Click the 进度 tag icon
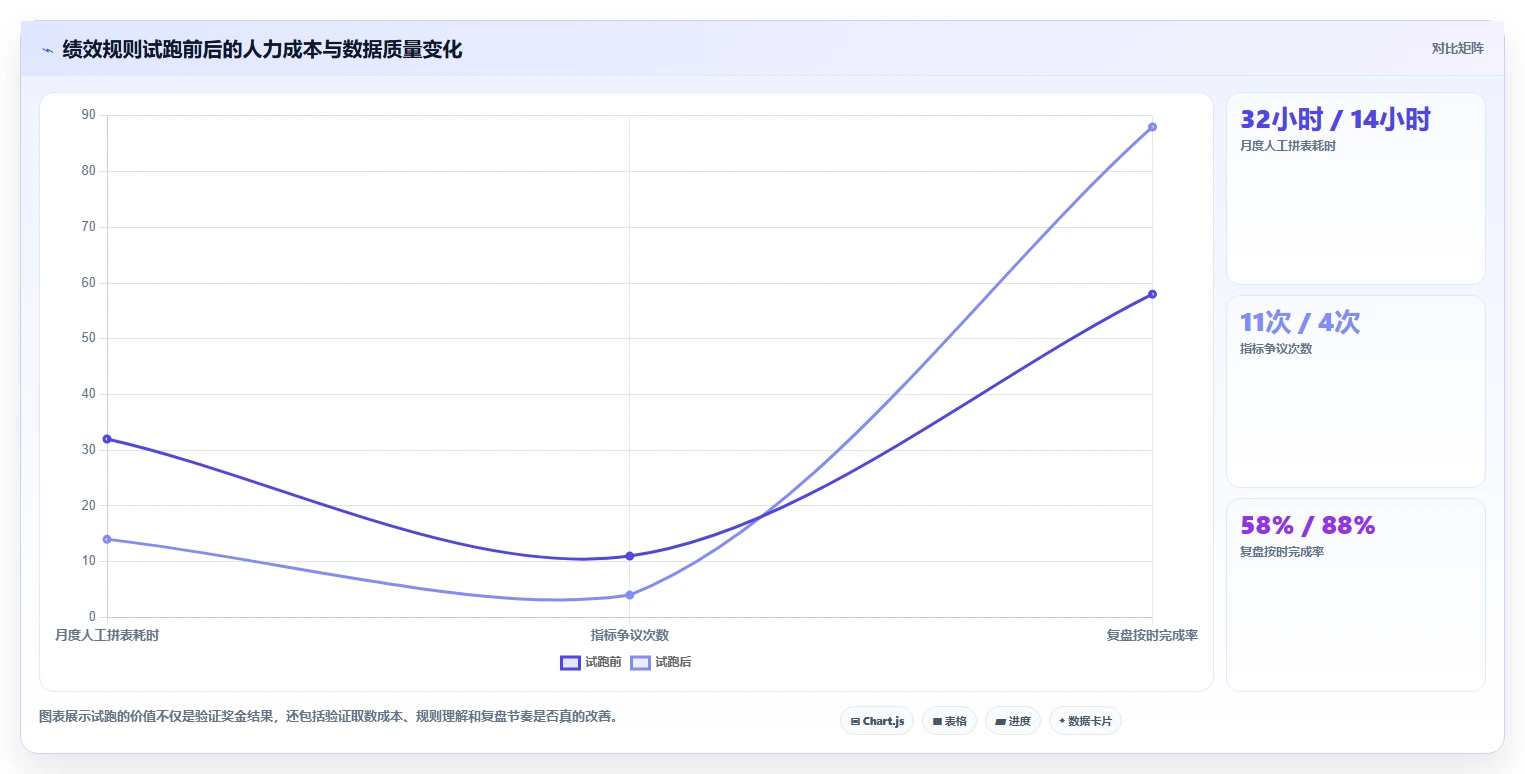The width and height of the screenshot is (1525, 774). coord(1000,721)
